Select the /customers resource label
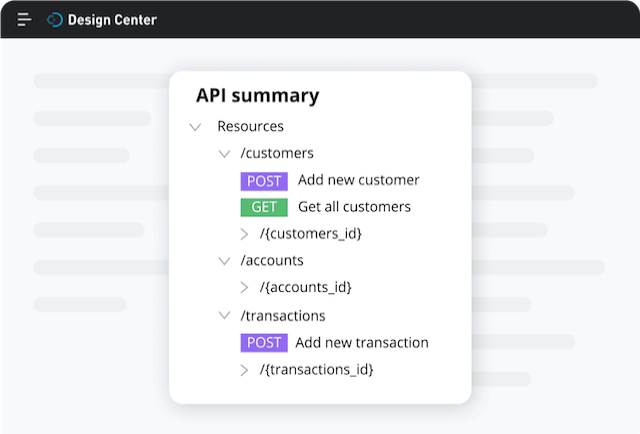This screenshot has height=434, width=640. tap(277, 153)
